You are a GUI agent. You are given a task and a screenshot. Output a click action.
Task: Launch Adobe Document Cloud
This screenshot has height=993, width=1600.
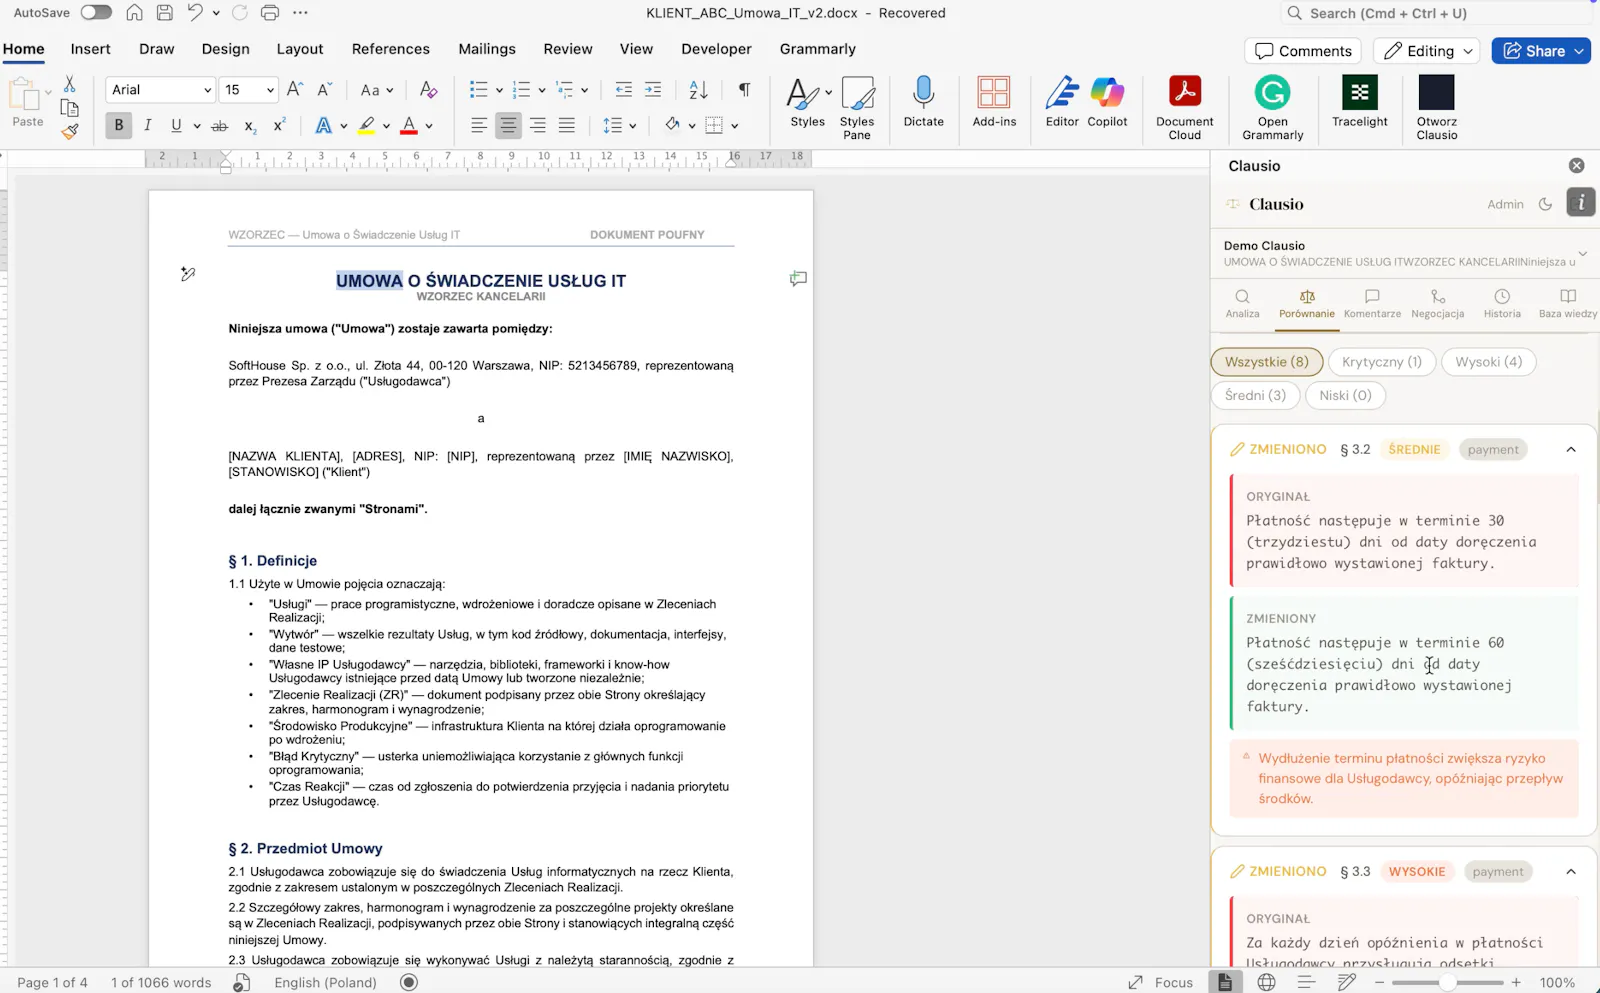coord(1184,108)
